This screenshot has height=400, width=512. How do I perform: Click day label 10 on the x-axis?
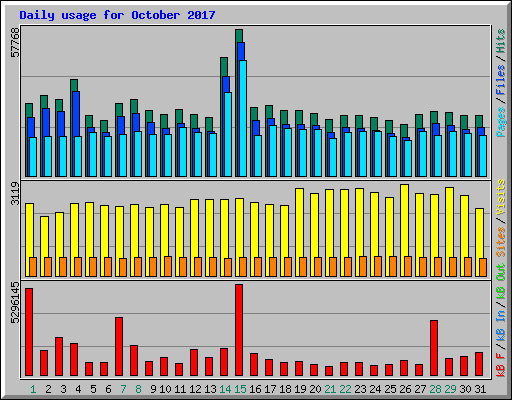(x=165, y=389)
